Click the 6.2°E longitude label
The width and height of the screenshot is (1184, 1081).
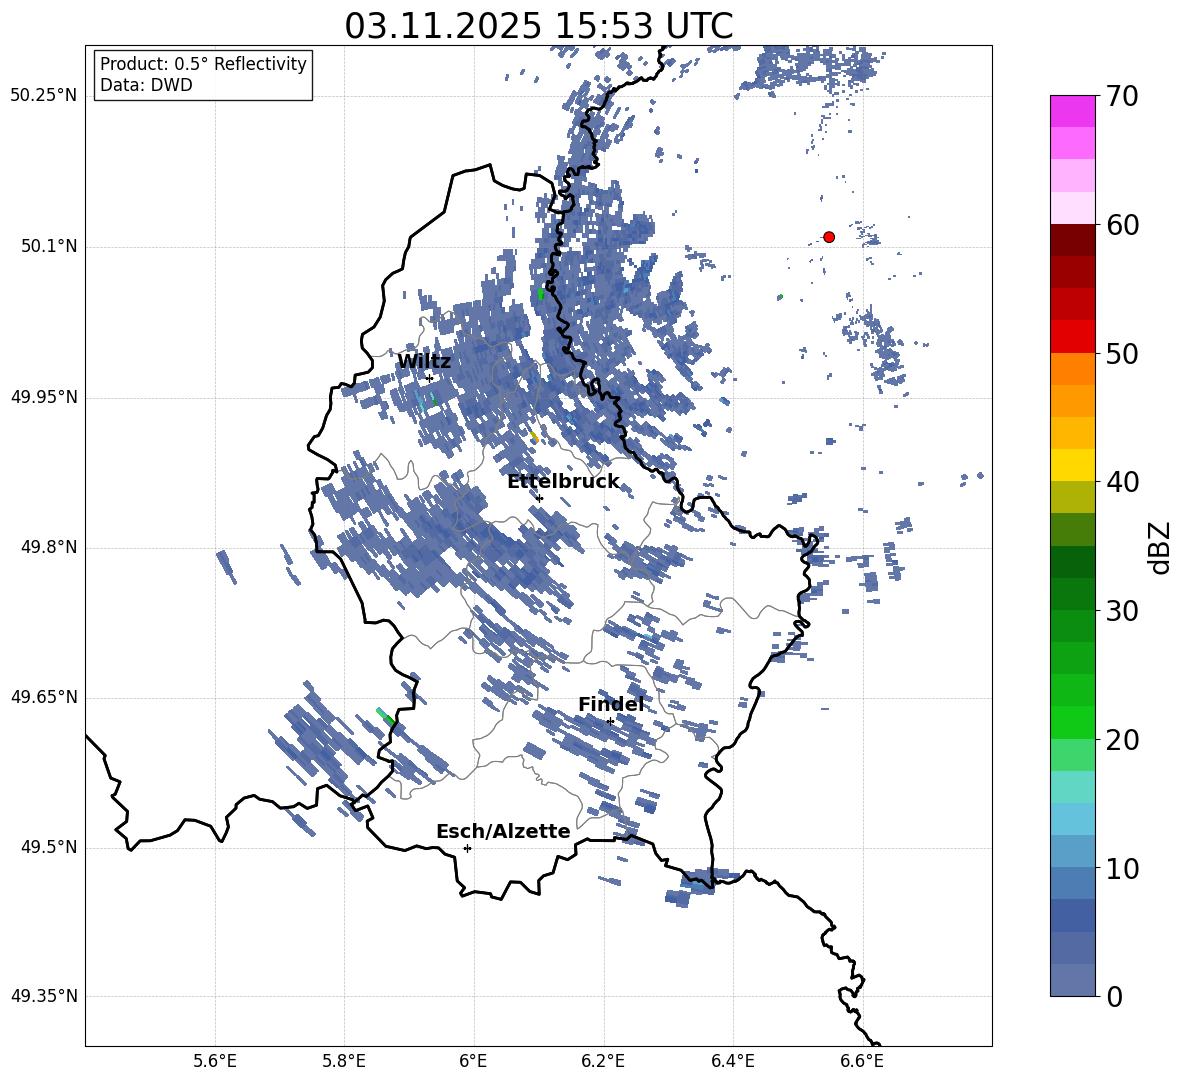click(603, 1061)
